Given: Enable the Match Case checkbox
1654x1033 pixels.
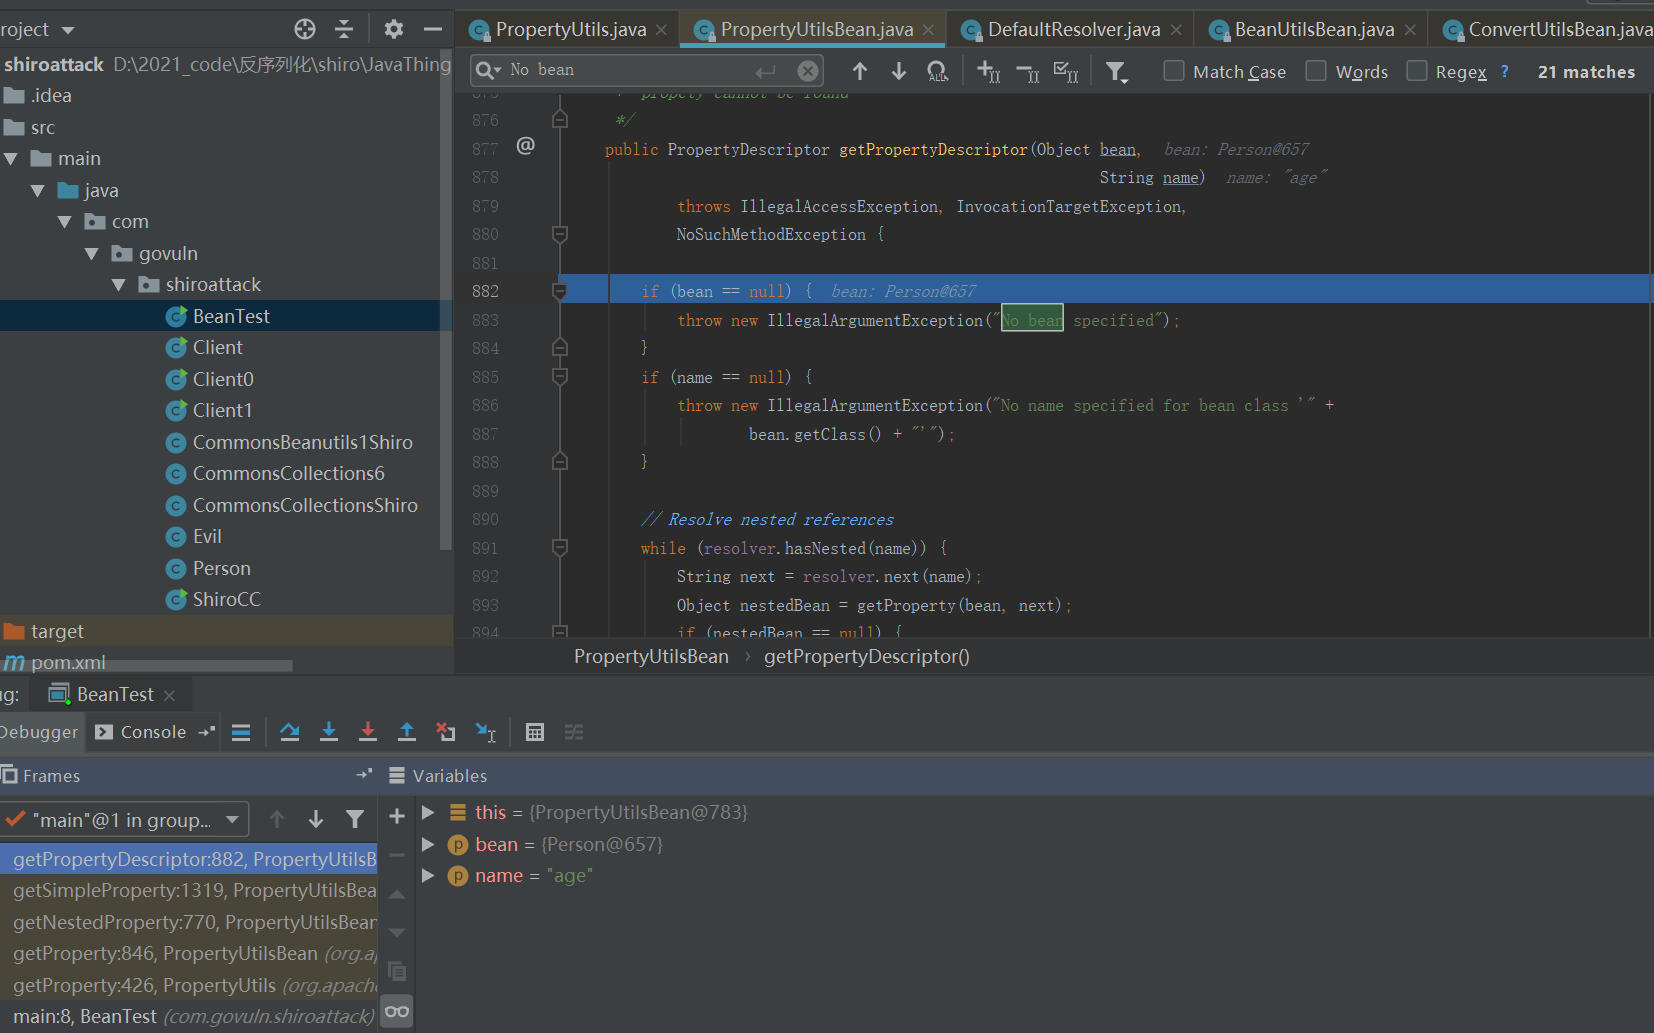Looking at the screenshot, I should click(1174, 71).
